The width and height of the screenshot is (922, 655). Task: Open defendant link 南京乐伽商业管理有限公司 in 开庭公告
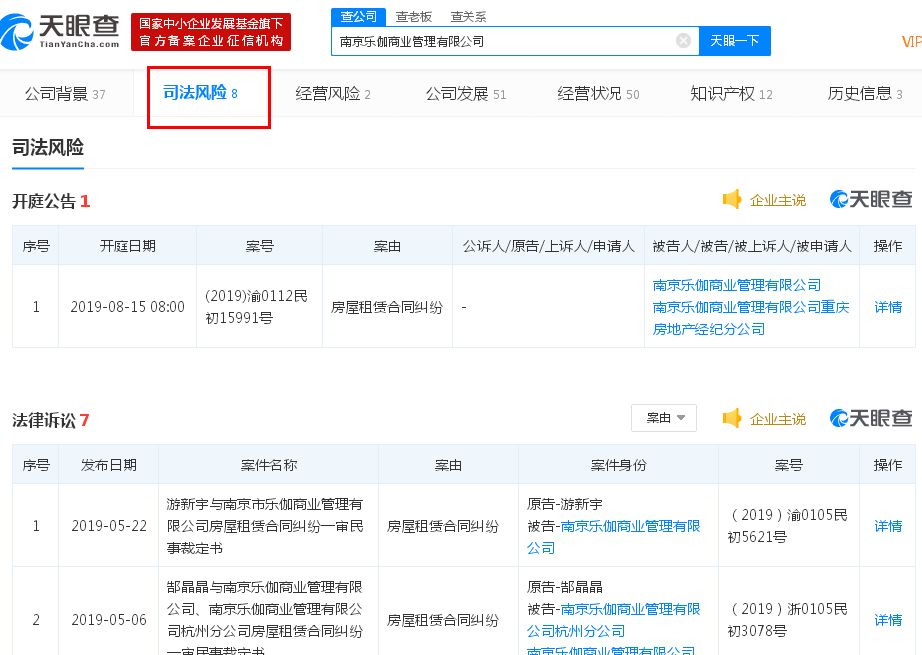tap(736, 285)
